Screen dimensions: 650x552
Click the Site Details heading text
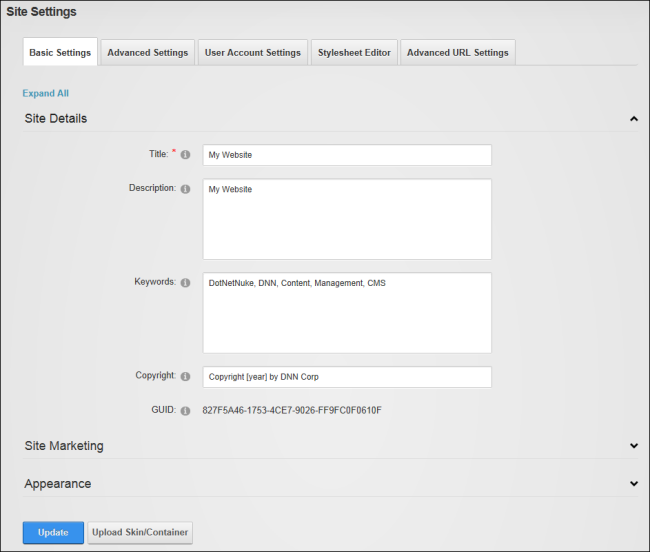[x=56, y=119]
